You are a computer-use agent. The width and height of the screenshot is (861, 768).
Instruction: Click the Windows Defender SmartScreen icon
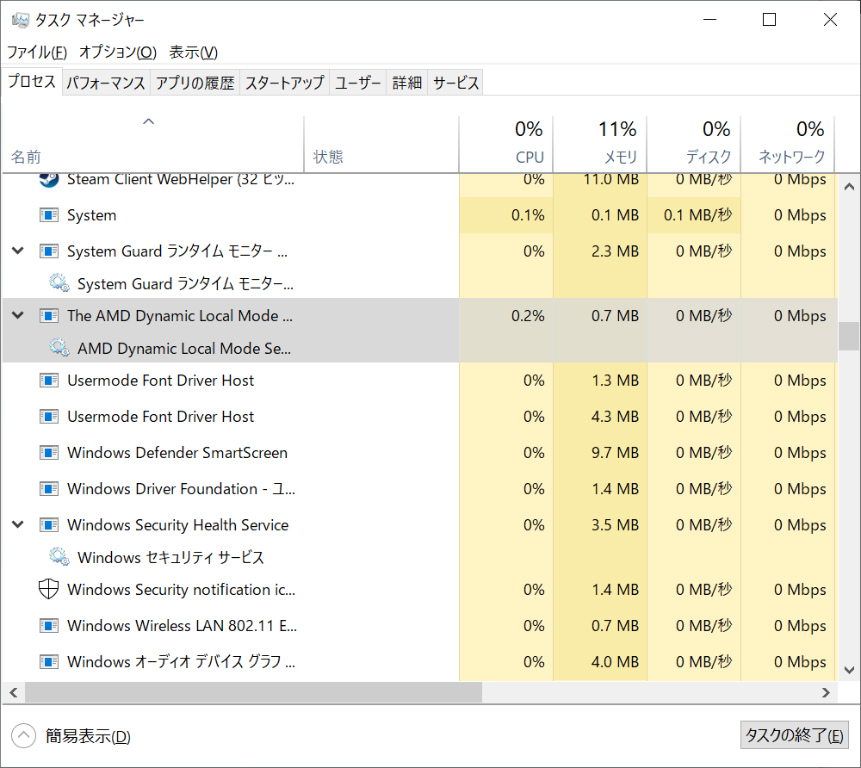[49, 453]
